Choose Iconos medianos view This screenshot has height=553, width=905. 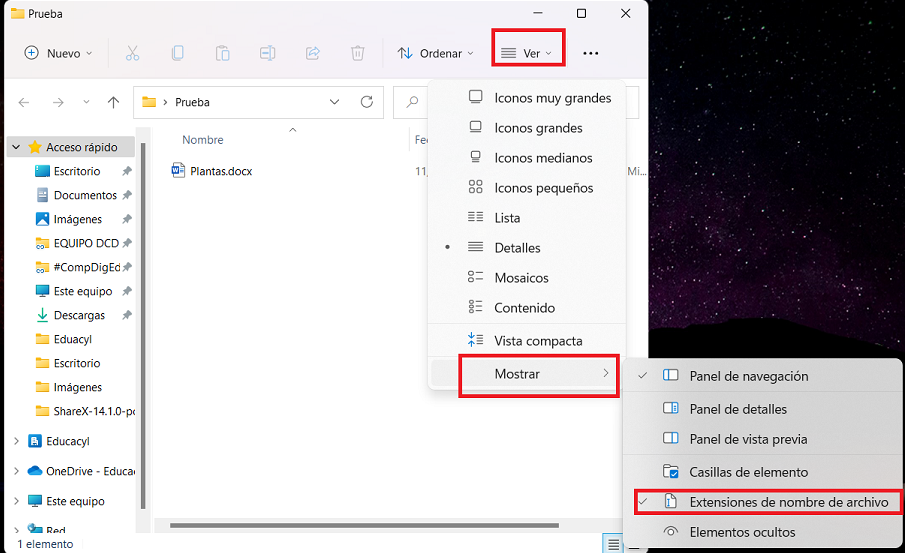tap(526, 158)
